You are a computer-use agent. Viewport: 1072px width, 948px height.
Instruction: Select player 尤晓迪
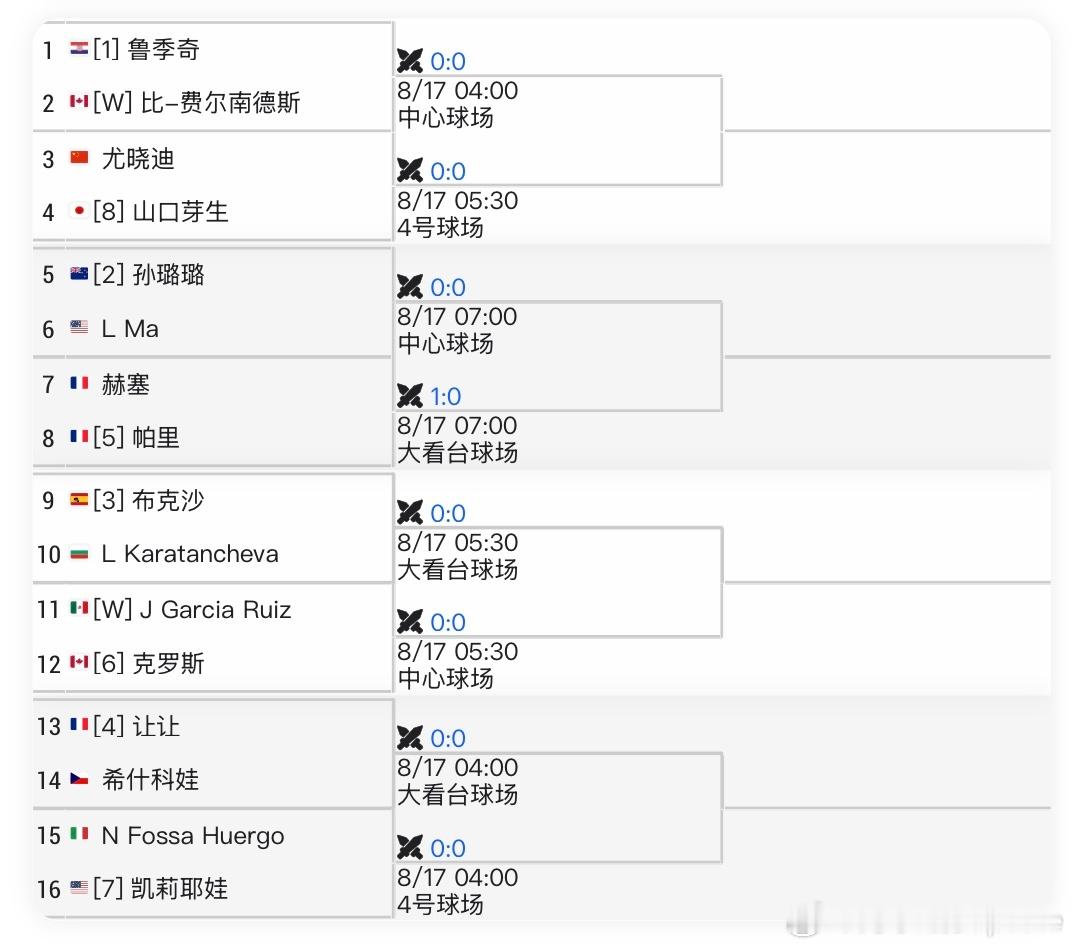[x=137, y=159]
